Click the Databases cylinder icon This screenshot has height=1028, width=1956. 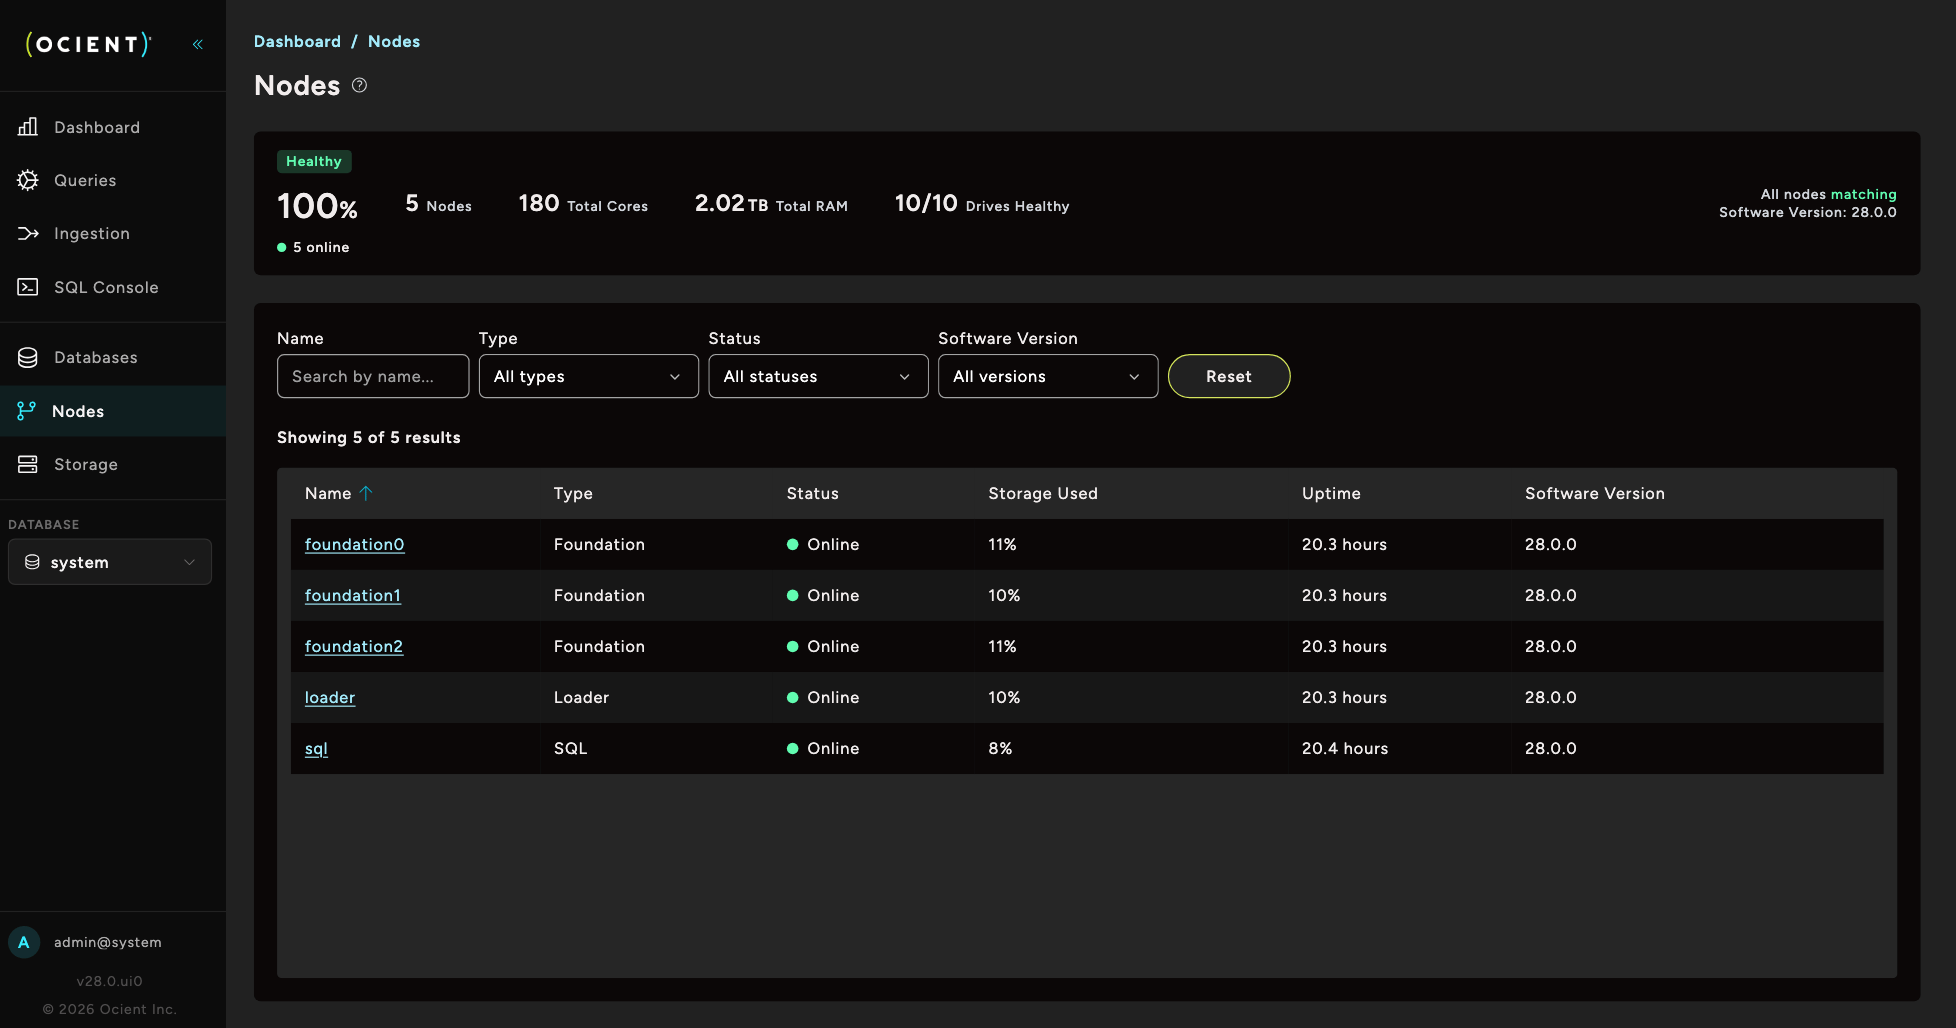click(28, 357)
